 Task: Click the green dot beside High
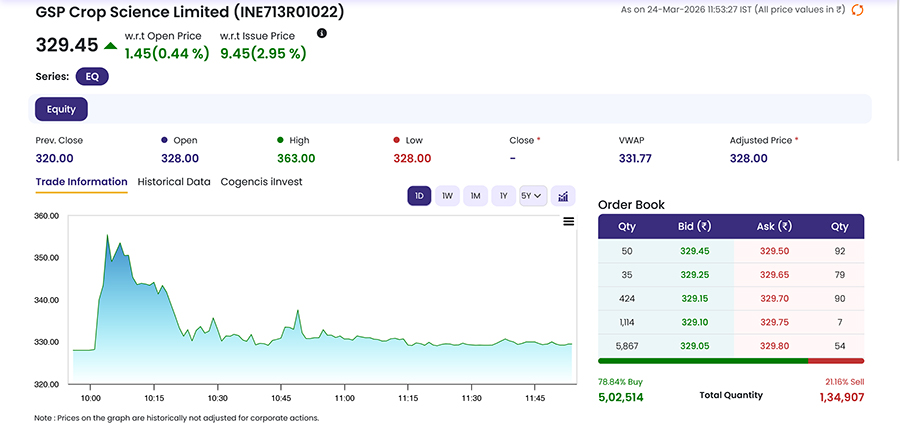point(280,141)
